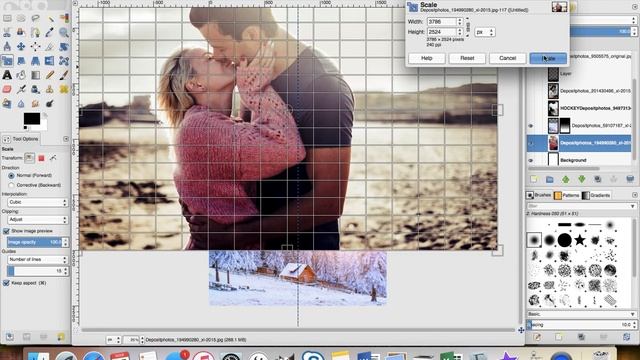Select the Cage Transform tool

coord(64,61)
